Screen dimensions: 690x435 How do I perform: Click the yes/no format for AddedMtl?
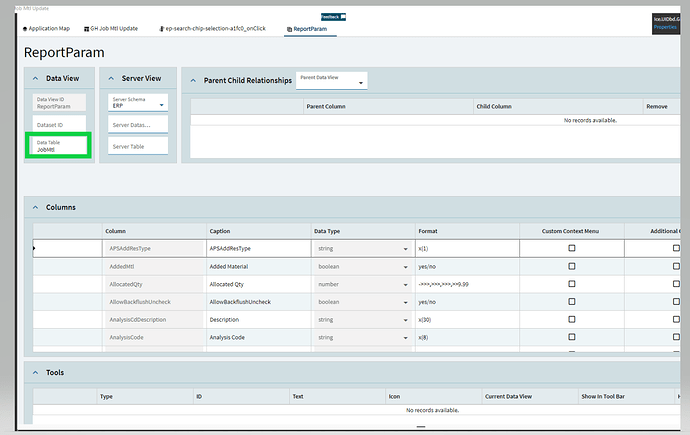click(467, 267)
